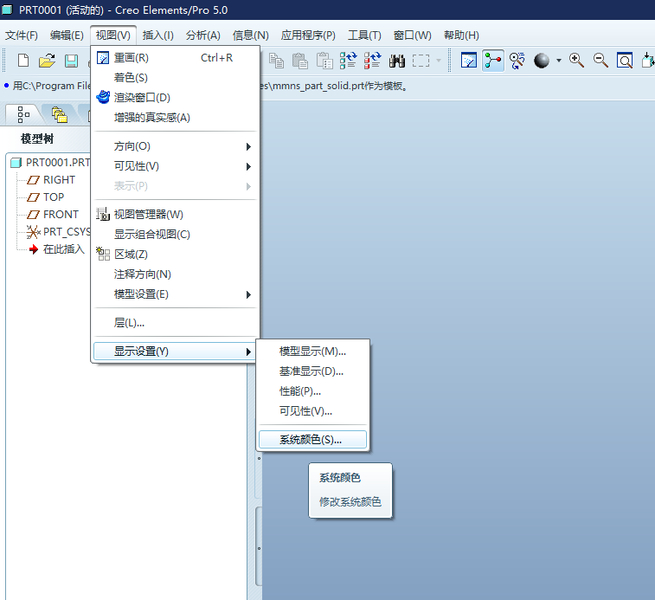Open 层(L)... layers item
655x600 pixels.
point(175,323)
